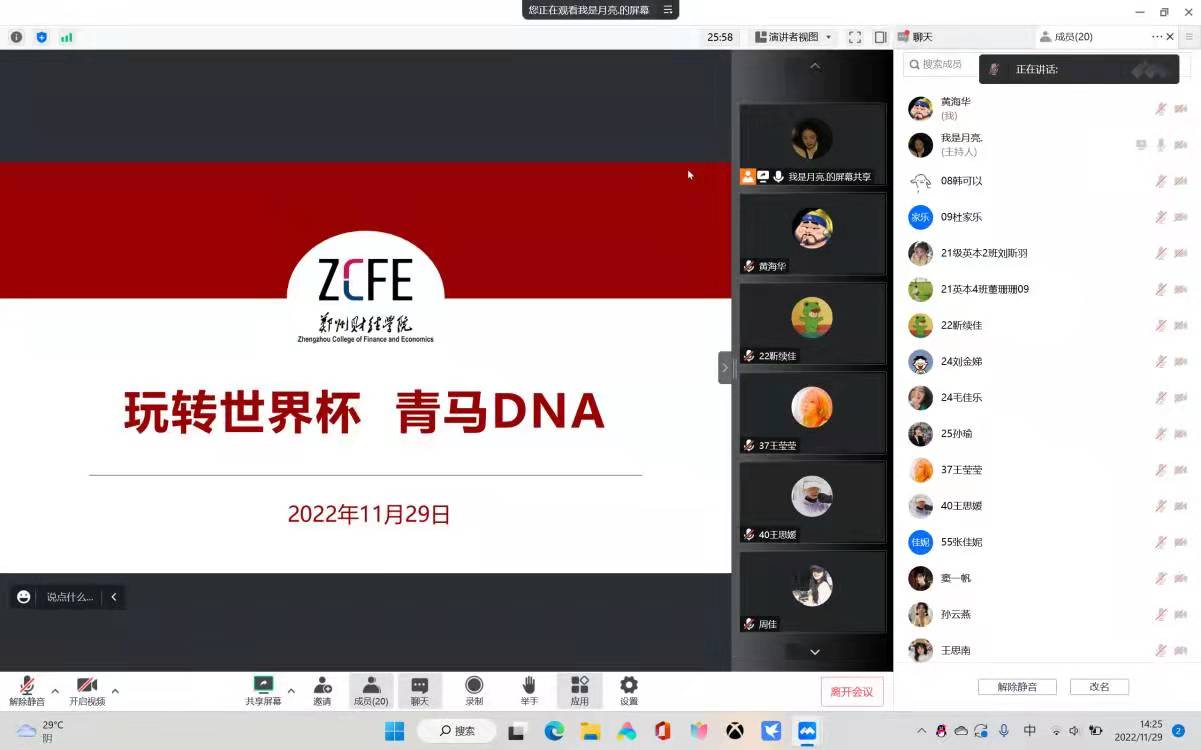Screen dimensions: 1201x750
Task: Toggle microphone icon in 09杜家乐 row
Action: (x=1161, y=217)
